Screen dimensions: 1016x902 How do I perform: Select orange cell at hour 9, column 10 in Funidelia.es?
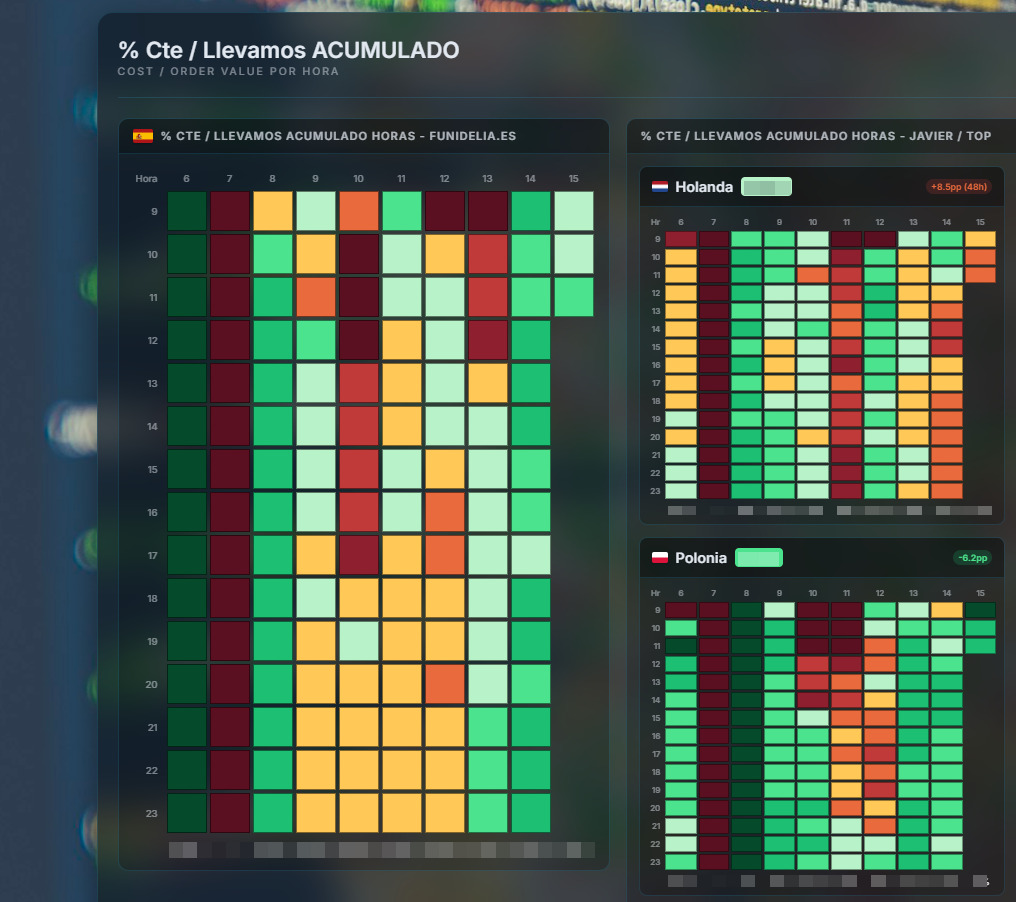point(358,211)
